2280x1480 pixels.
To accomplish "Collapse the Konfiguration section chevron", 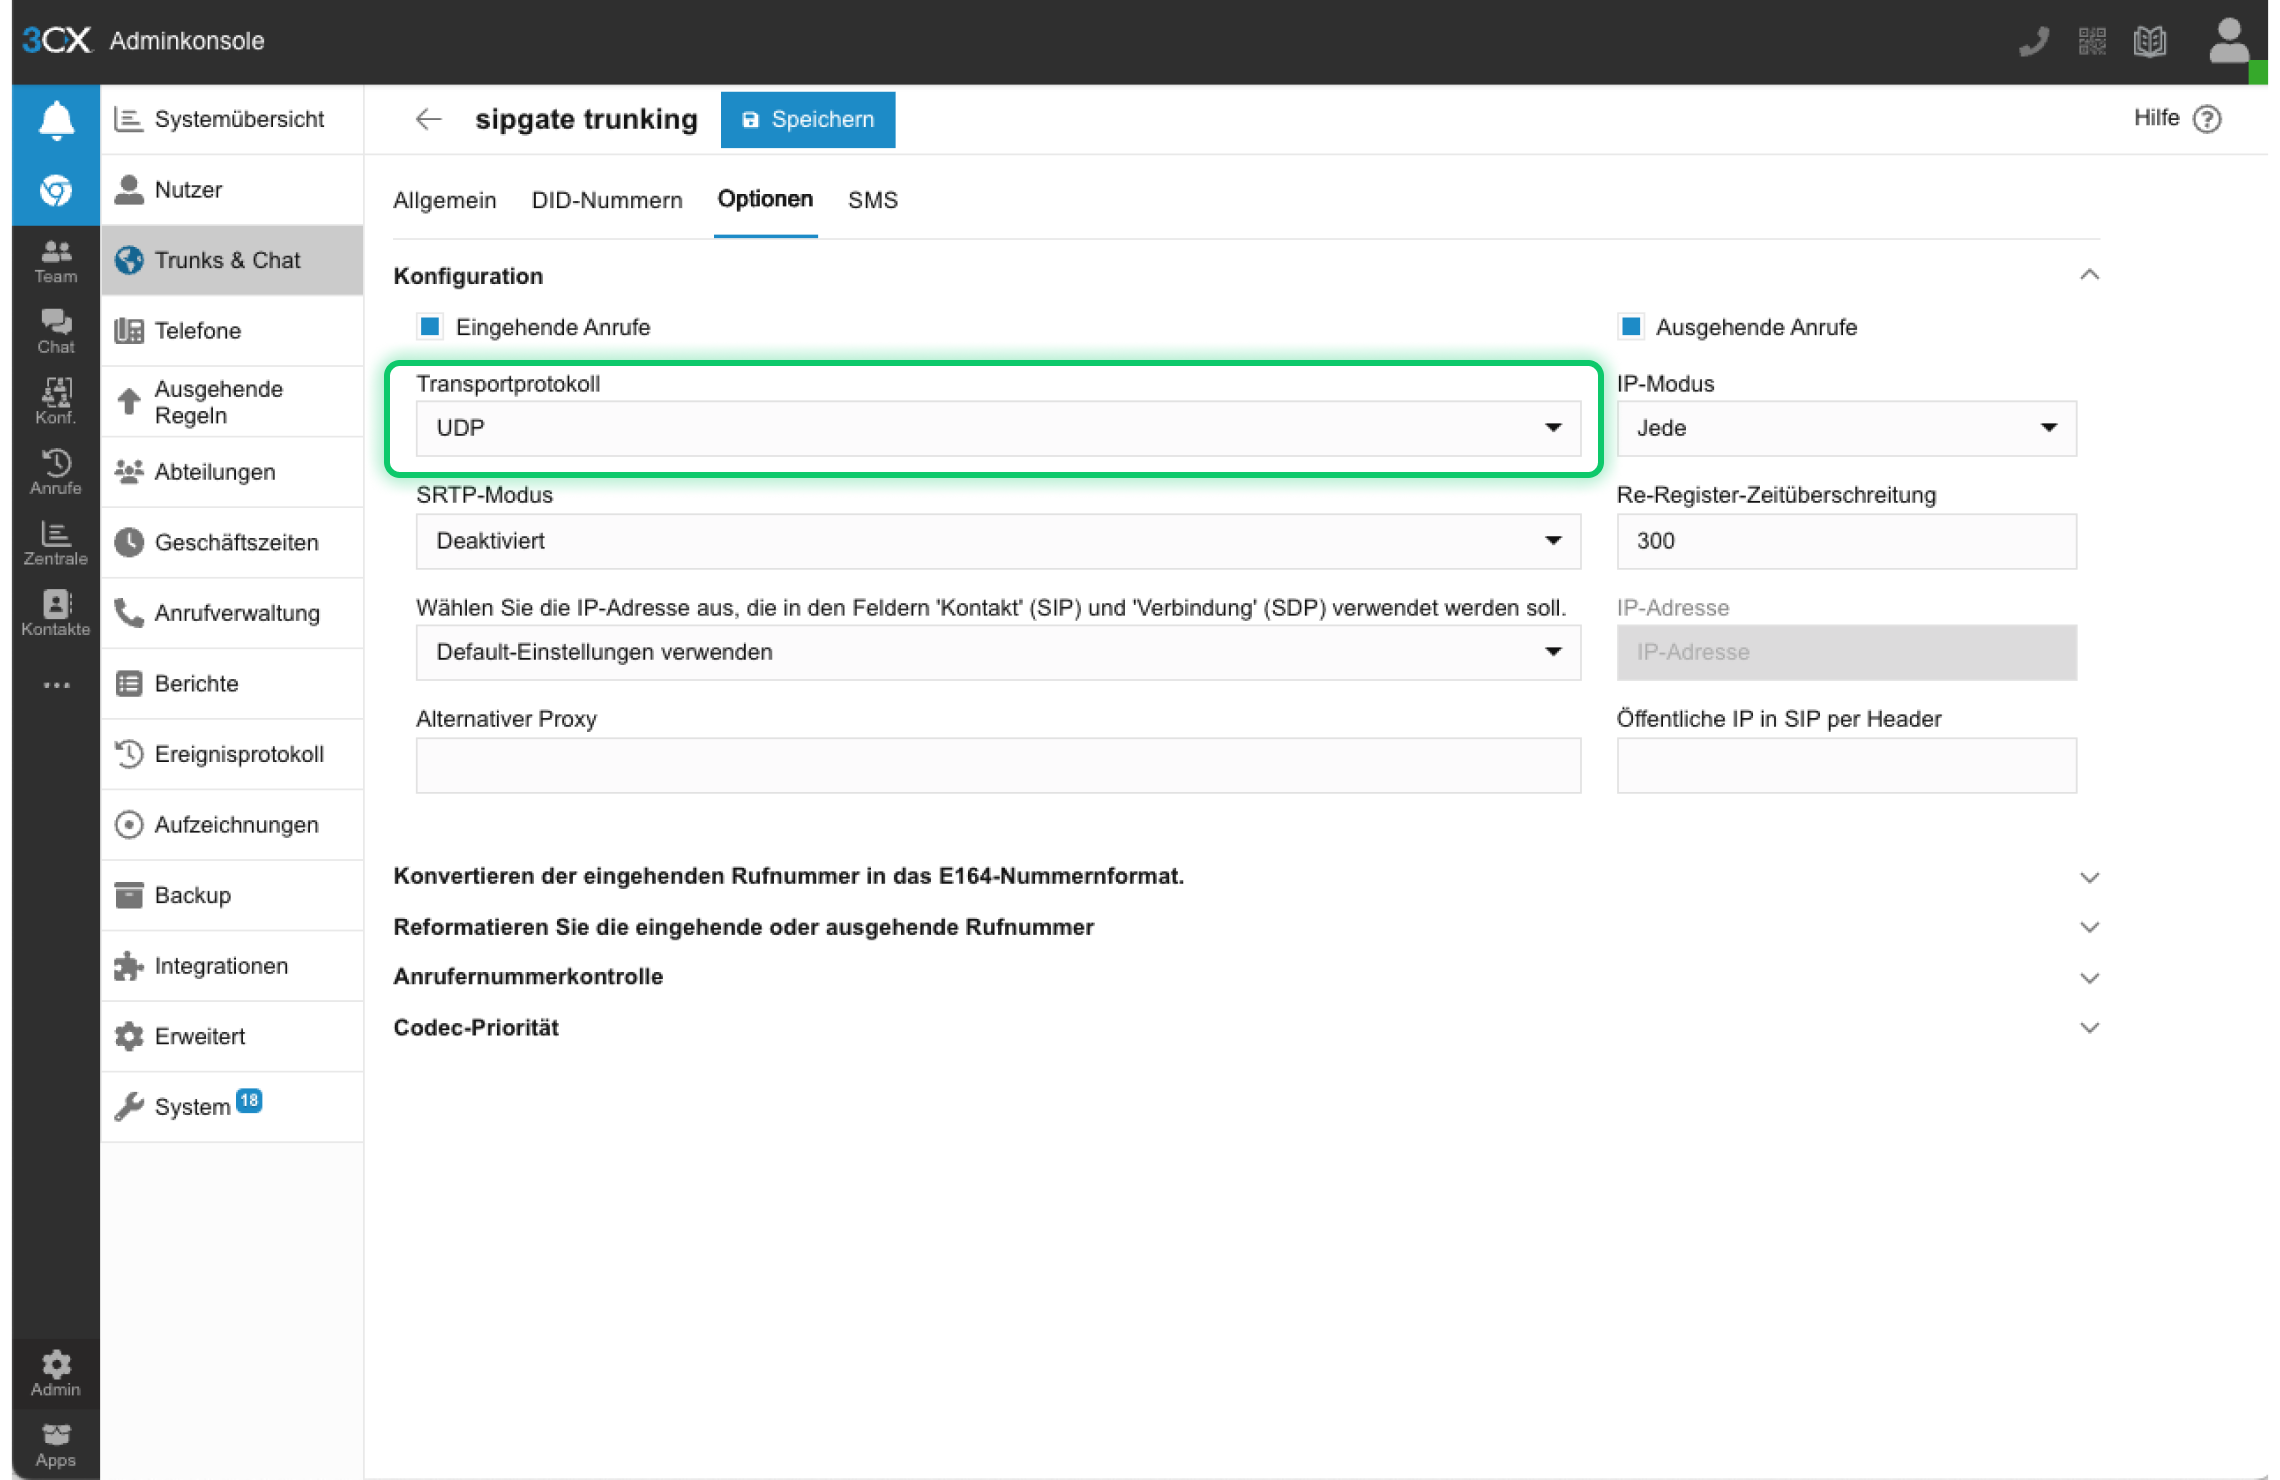I will click(2089, 275).
